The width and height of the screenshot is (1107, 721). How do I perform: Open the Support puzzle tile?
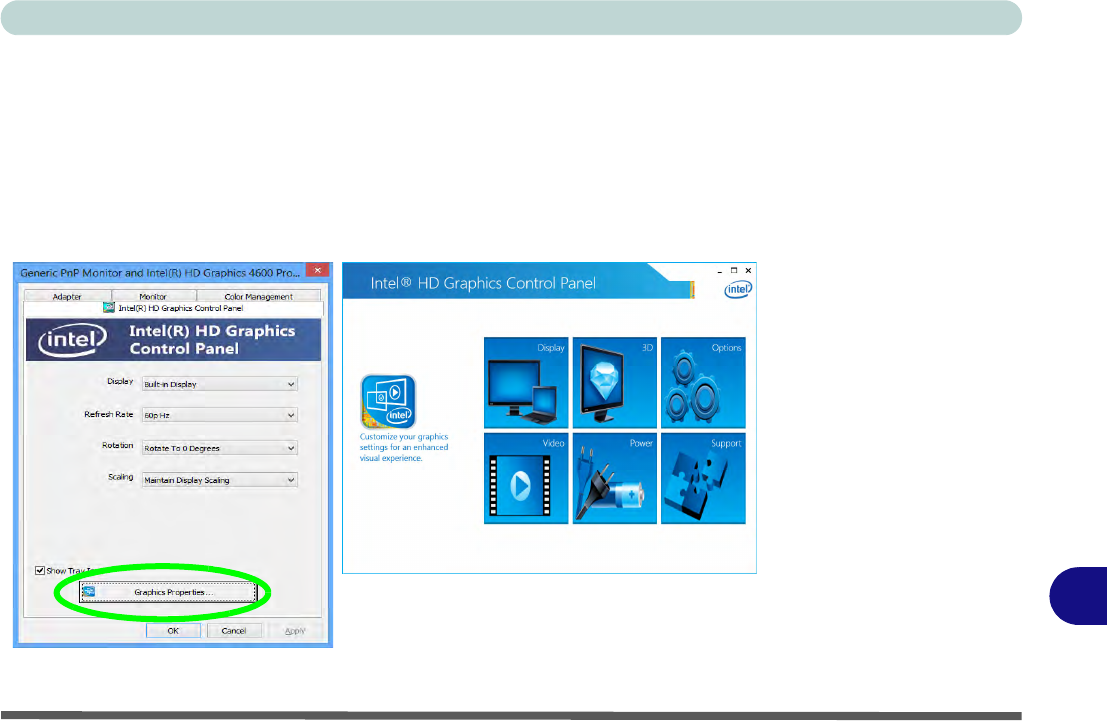click(703, 478)
